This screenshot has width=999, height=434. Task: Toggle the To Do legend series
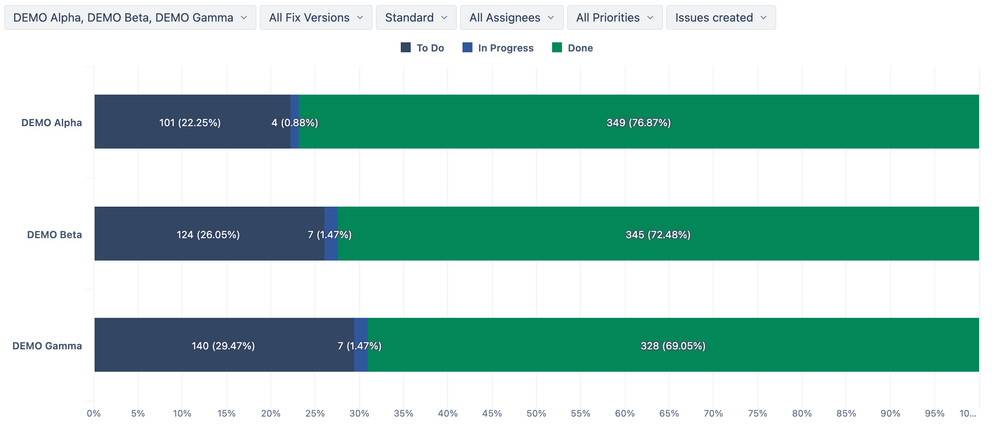422,48
